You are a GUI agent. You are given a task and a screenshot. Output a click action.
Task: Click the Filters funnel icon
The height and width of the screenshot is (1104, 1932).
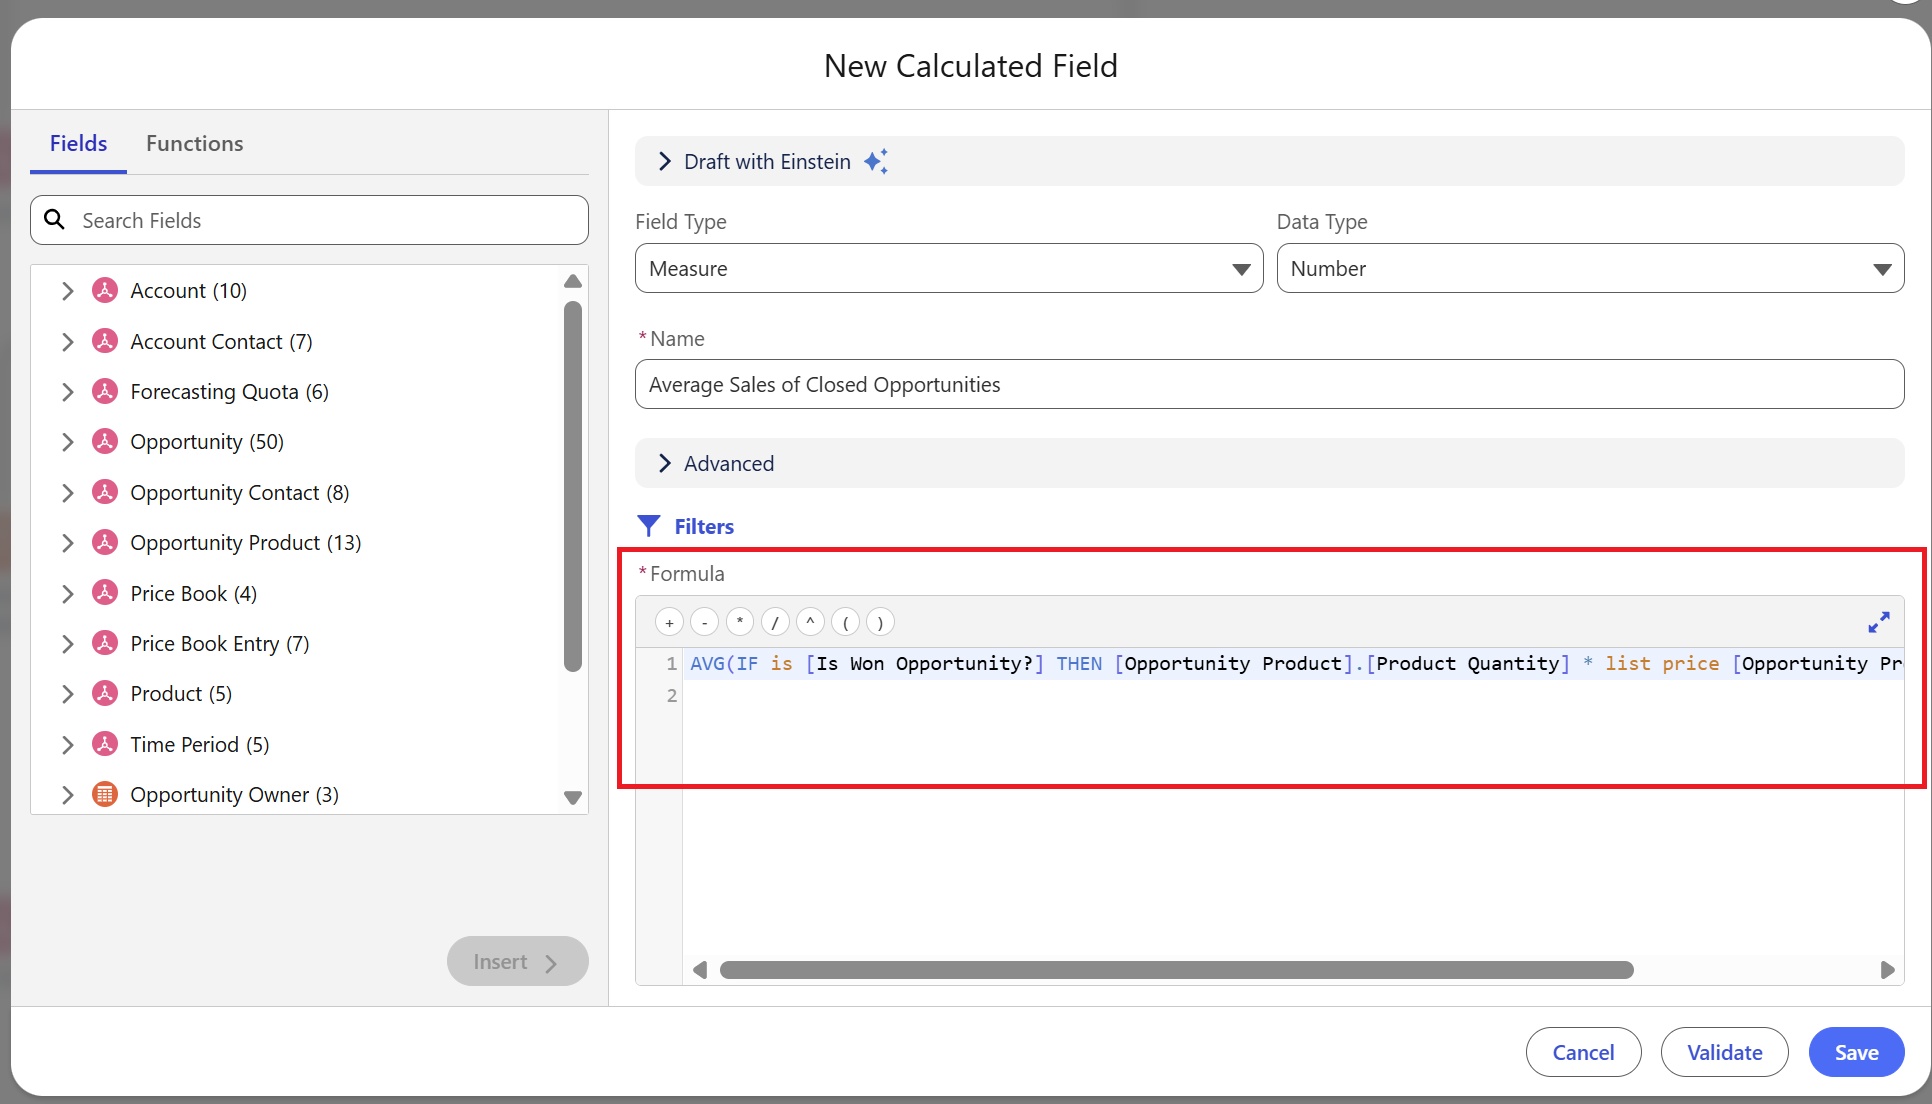pos(648,526)
